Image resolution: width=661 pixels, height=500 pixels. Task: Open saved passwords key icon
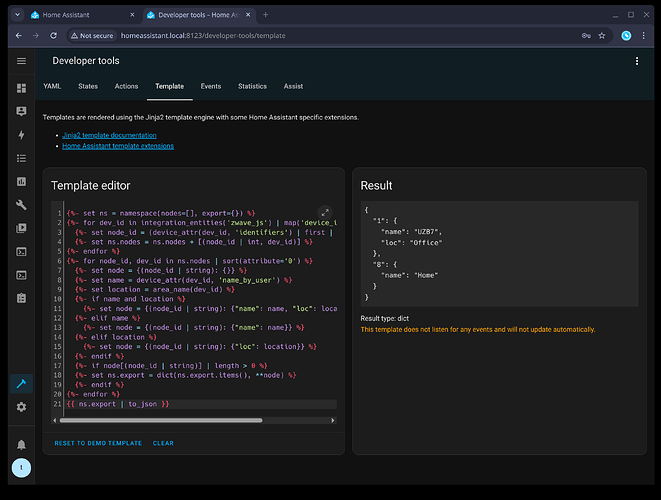tap(586, 36)
